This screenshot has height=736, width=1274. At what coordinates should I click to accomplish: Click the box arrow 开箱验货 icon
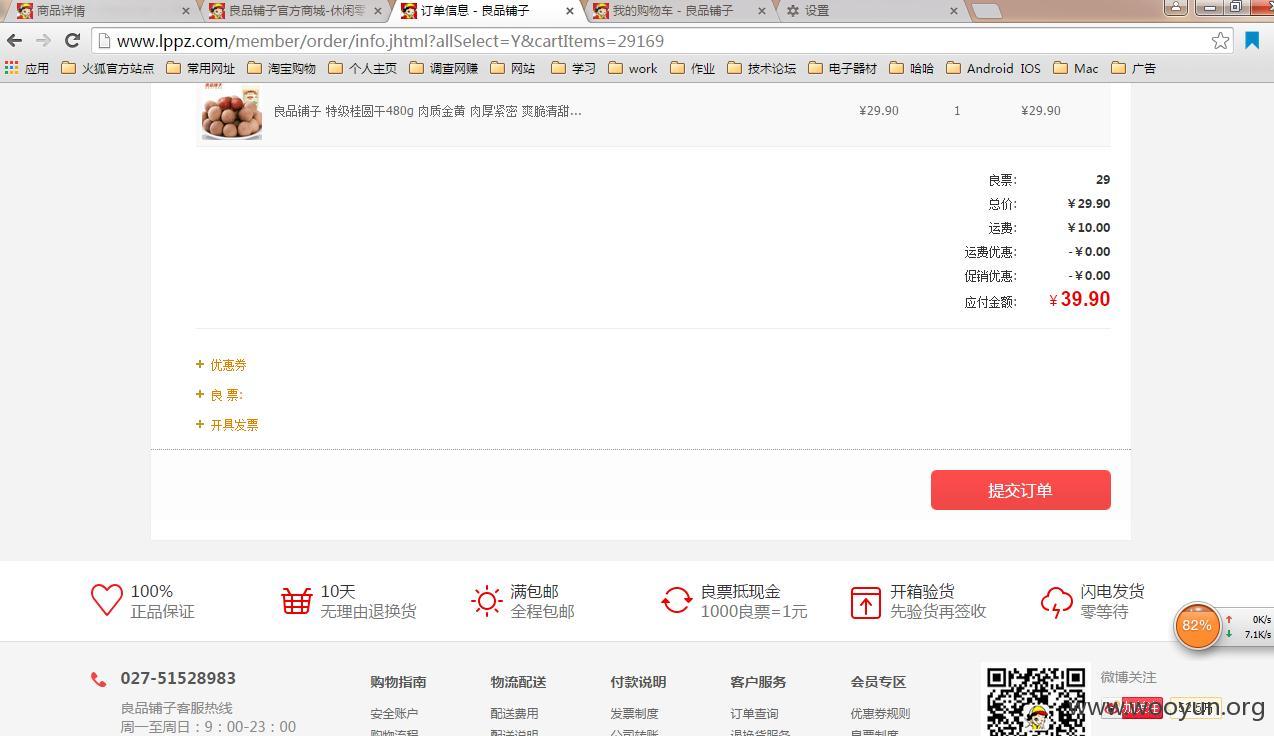(866, 602)
